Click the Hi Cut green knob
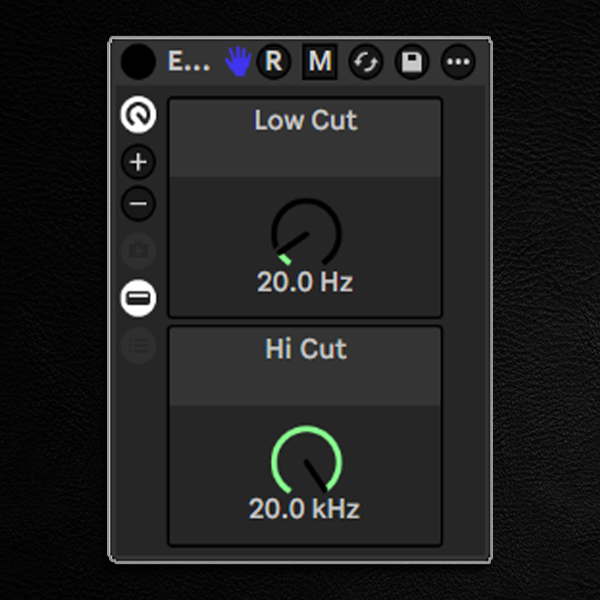 coord(306,460)
